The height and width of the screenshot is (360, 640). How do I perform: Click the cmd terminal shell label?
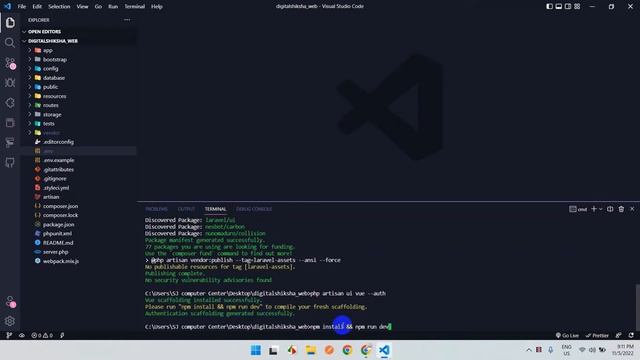[x=578, y=209]
